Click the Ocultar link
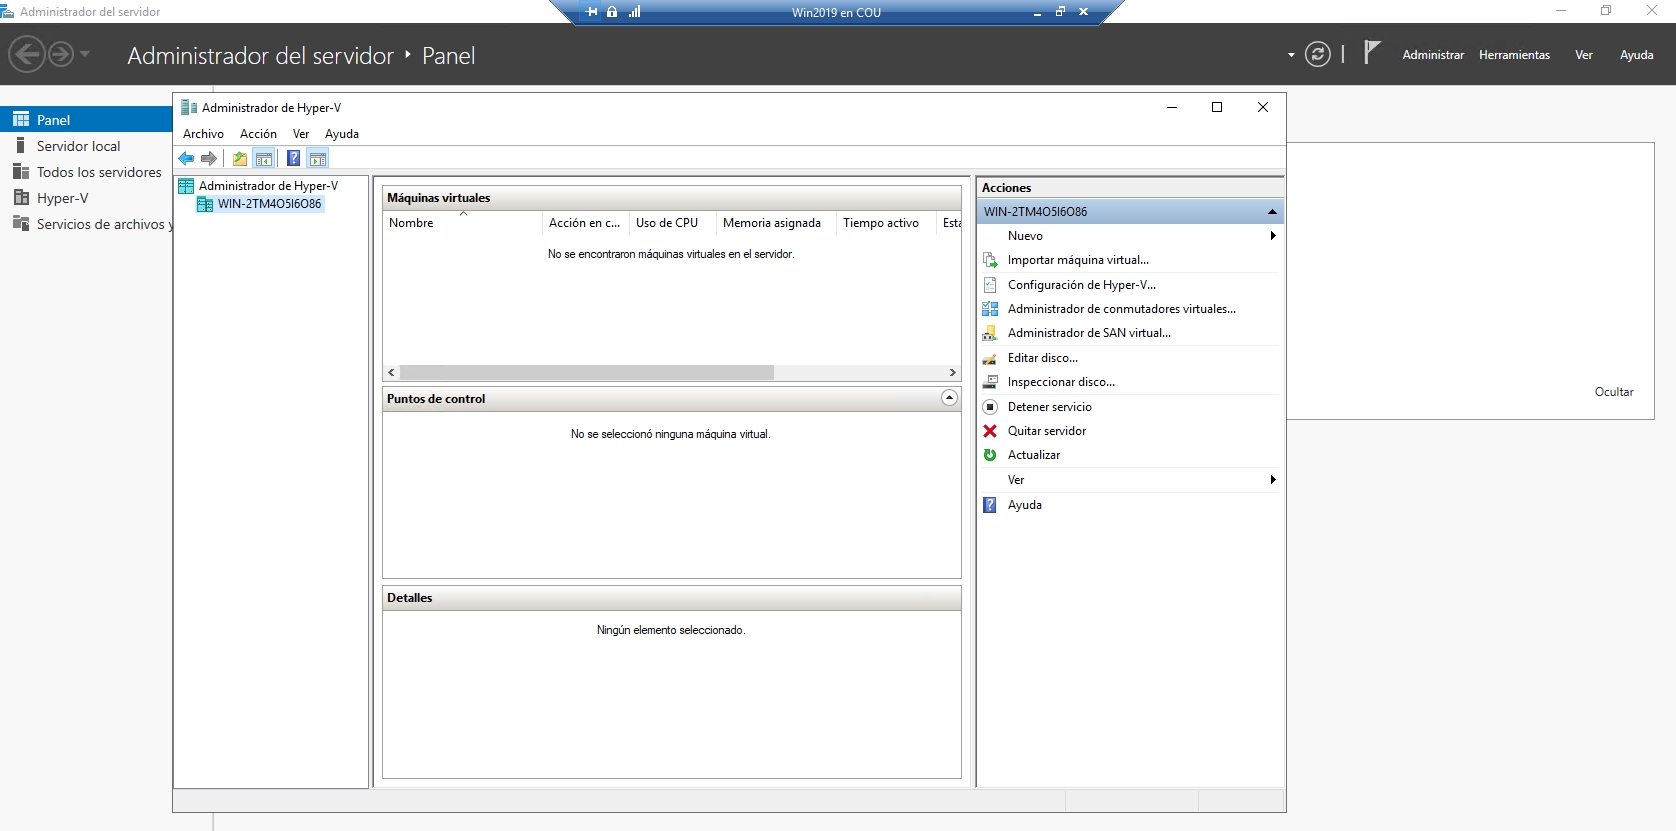Screen dimensions: 1676x831 tap(1613, 392)
